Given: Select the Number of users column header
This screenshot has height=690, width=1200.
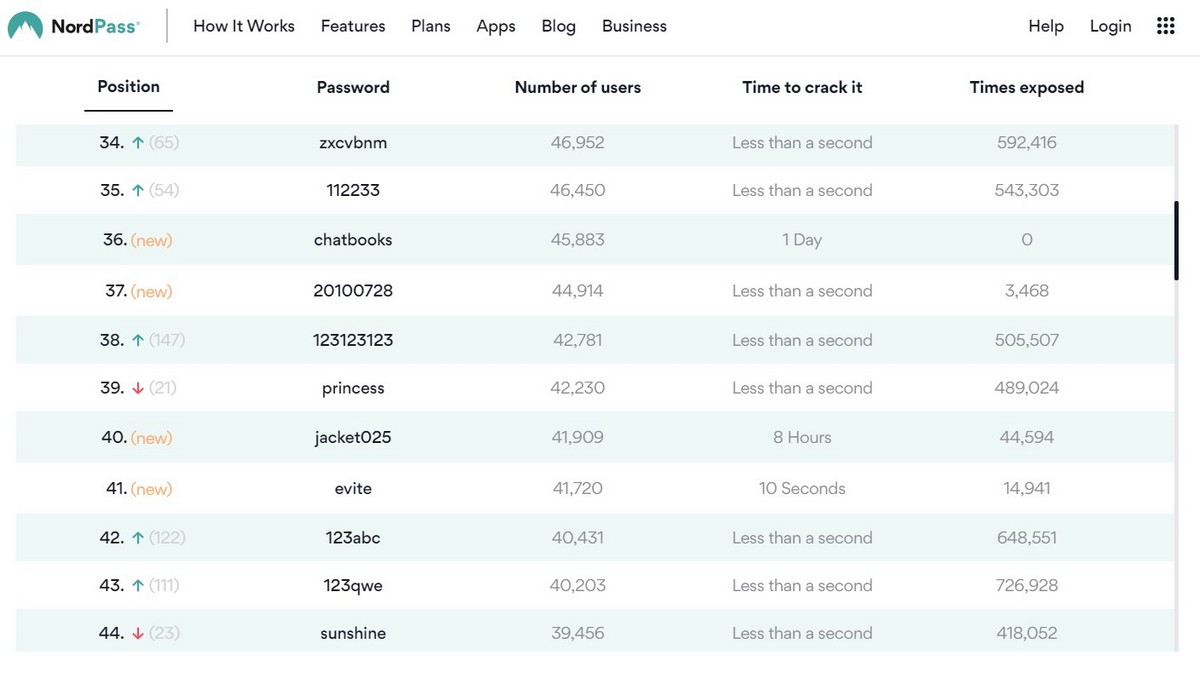Looking at the screenshot, I should click(x=578, y=88).
